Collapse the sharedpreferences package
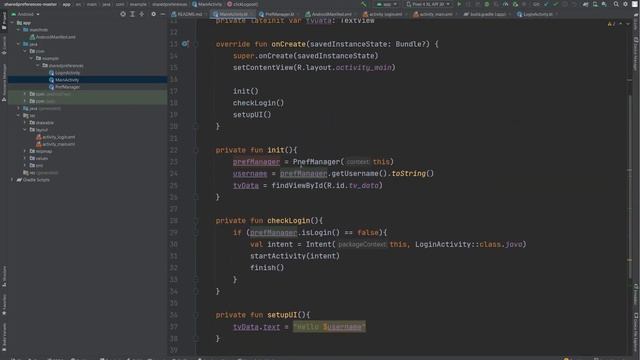The width and height of the screenshot is (640, 360). [x=38, y=65]
